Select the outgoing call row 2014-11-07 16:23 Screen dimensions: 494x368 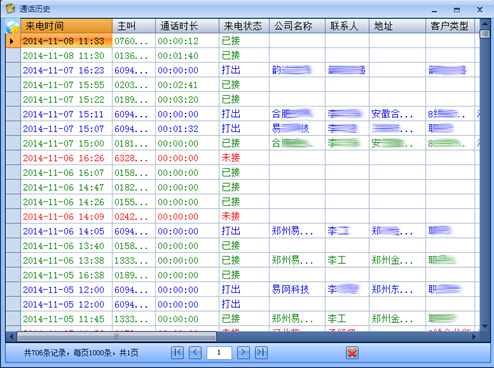pos(243,70)
